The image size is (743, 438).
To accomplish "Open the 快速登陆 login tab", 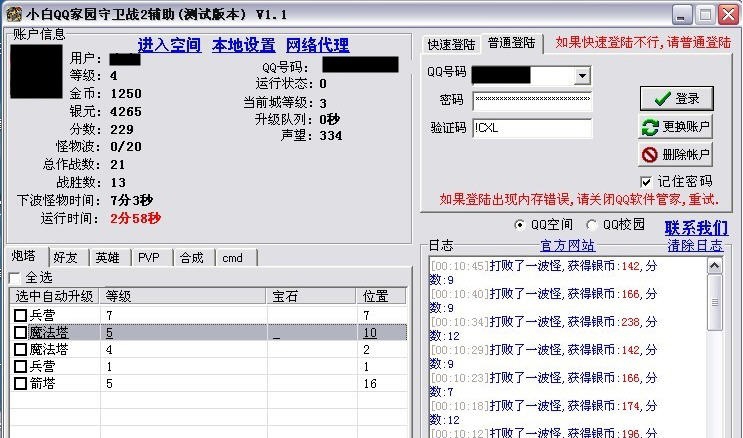I will pos(451,45).
